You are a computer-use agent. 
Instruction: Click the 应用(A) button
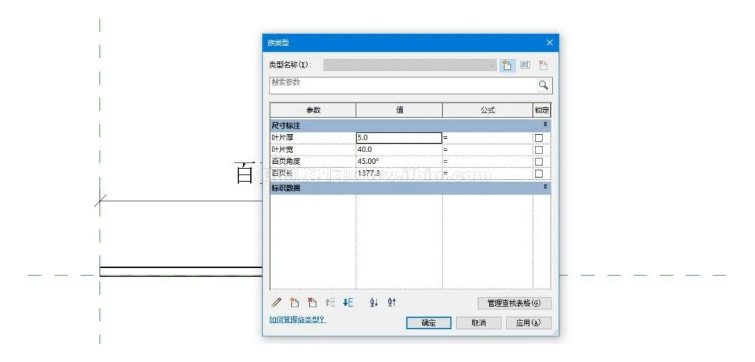coord(528,323)
